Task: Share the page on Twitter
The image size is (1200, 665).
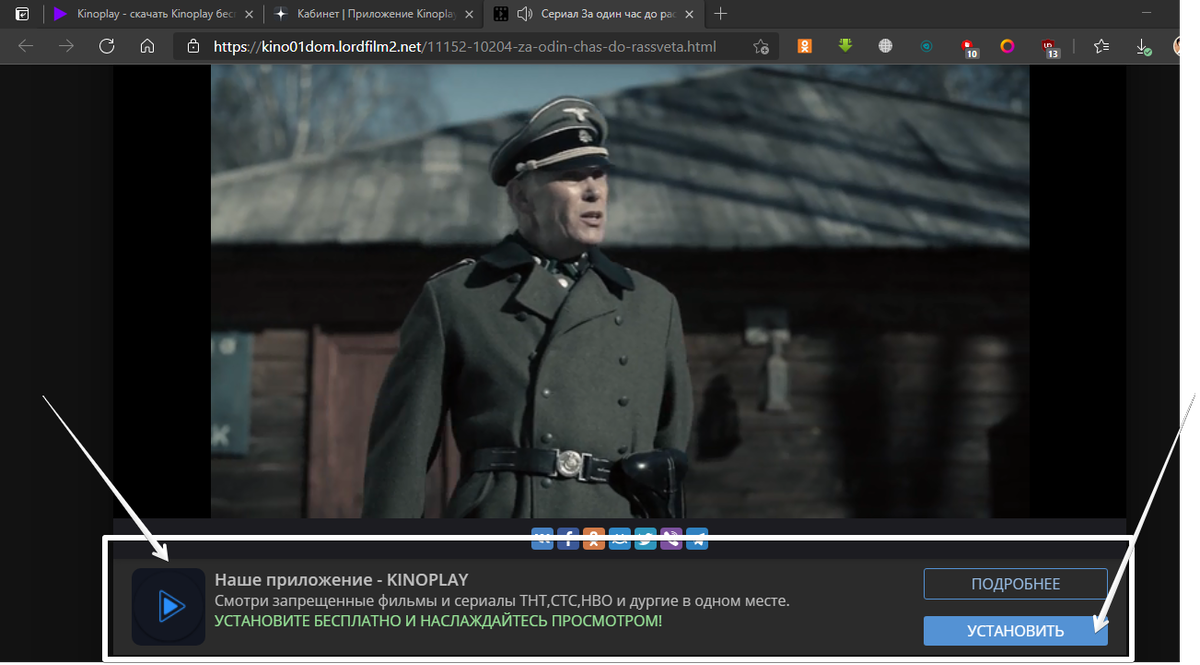Action: click(x=645, y=539)
